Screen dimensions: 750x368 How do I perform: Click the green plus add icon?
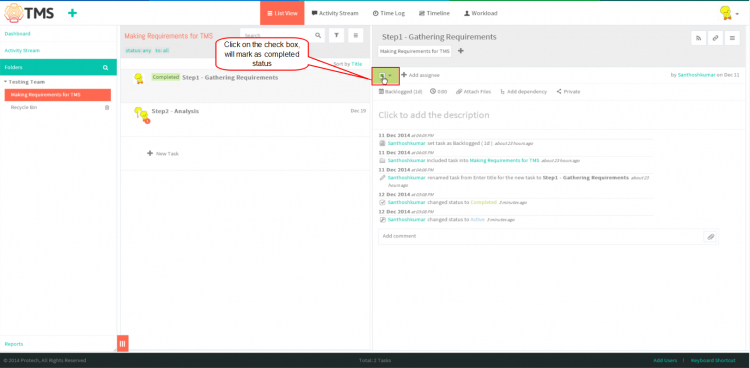[72, 13]
